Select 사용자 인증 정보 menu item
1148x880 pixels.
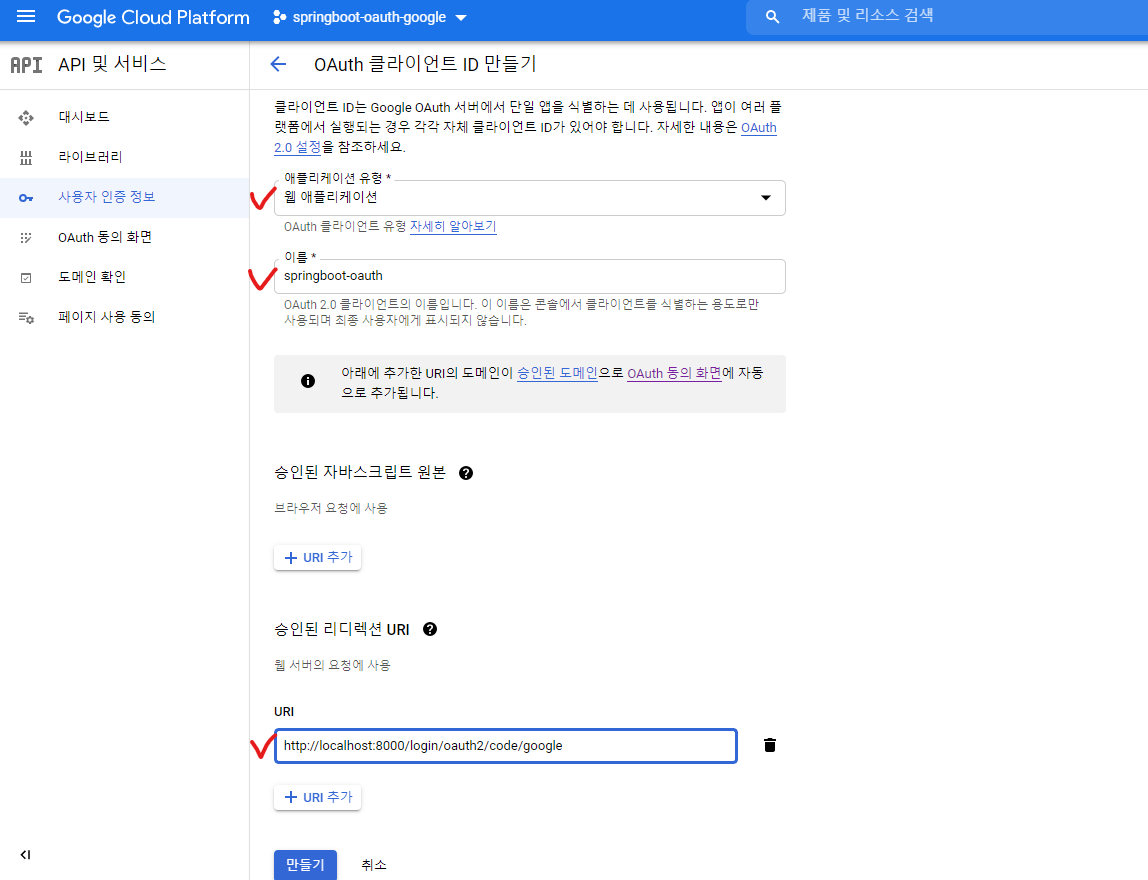click(124, 197)
